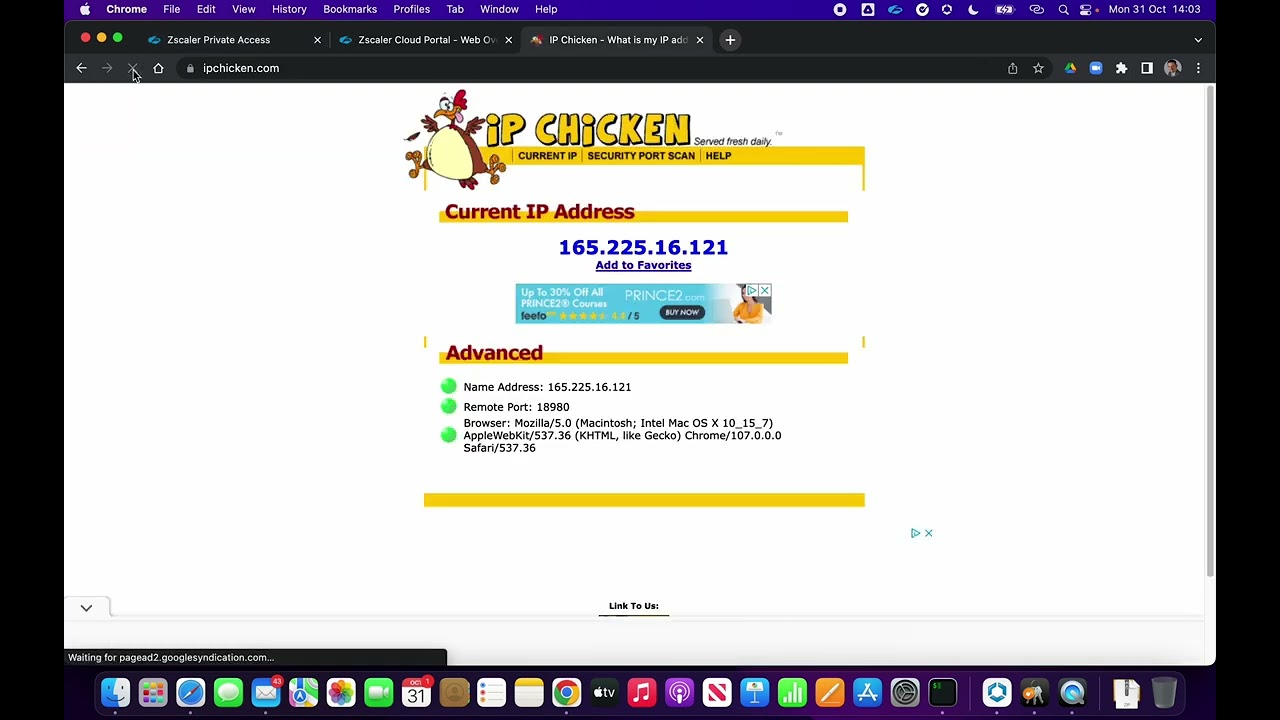
Task: Open Messages from the Dock
Action: (228, 692)
